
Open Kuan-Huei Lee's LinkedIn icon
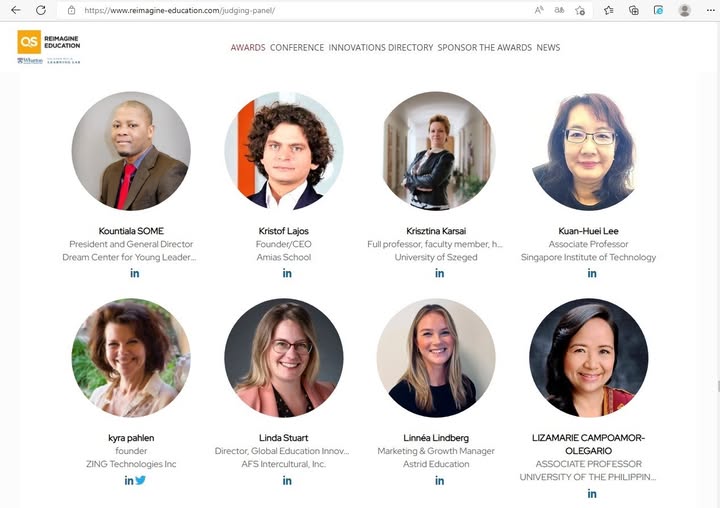point(592,273)
